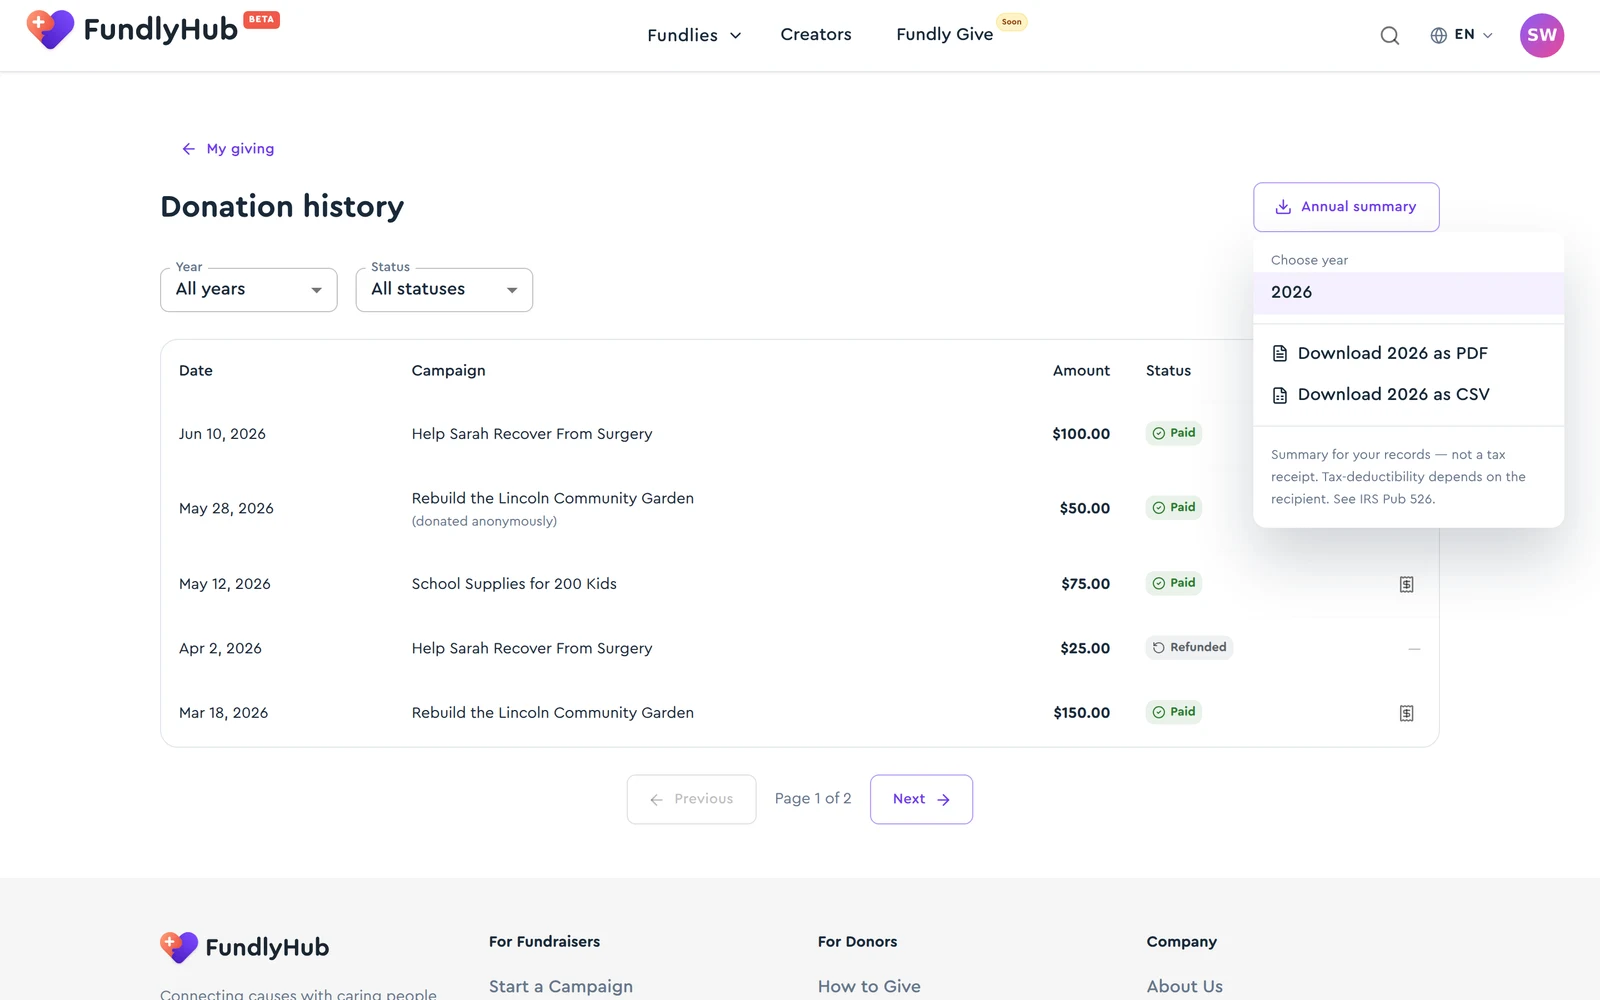Click the '$25.00' refunded amount
The image size is (1600, 1000).
click(1085, 648)
